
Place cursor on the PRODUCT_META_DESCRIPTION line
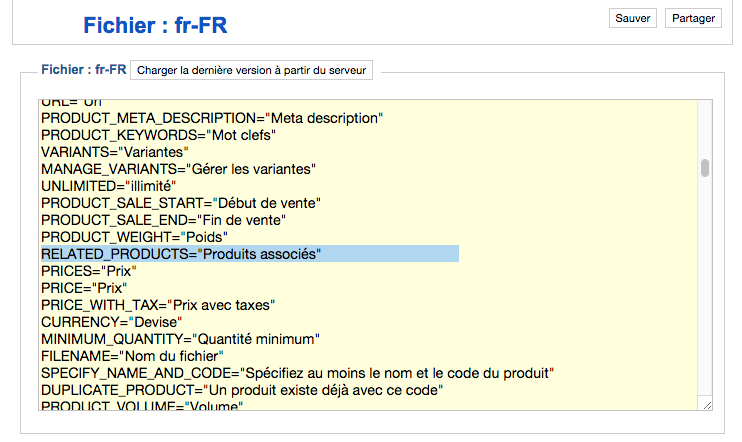(212, 118)
